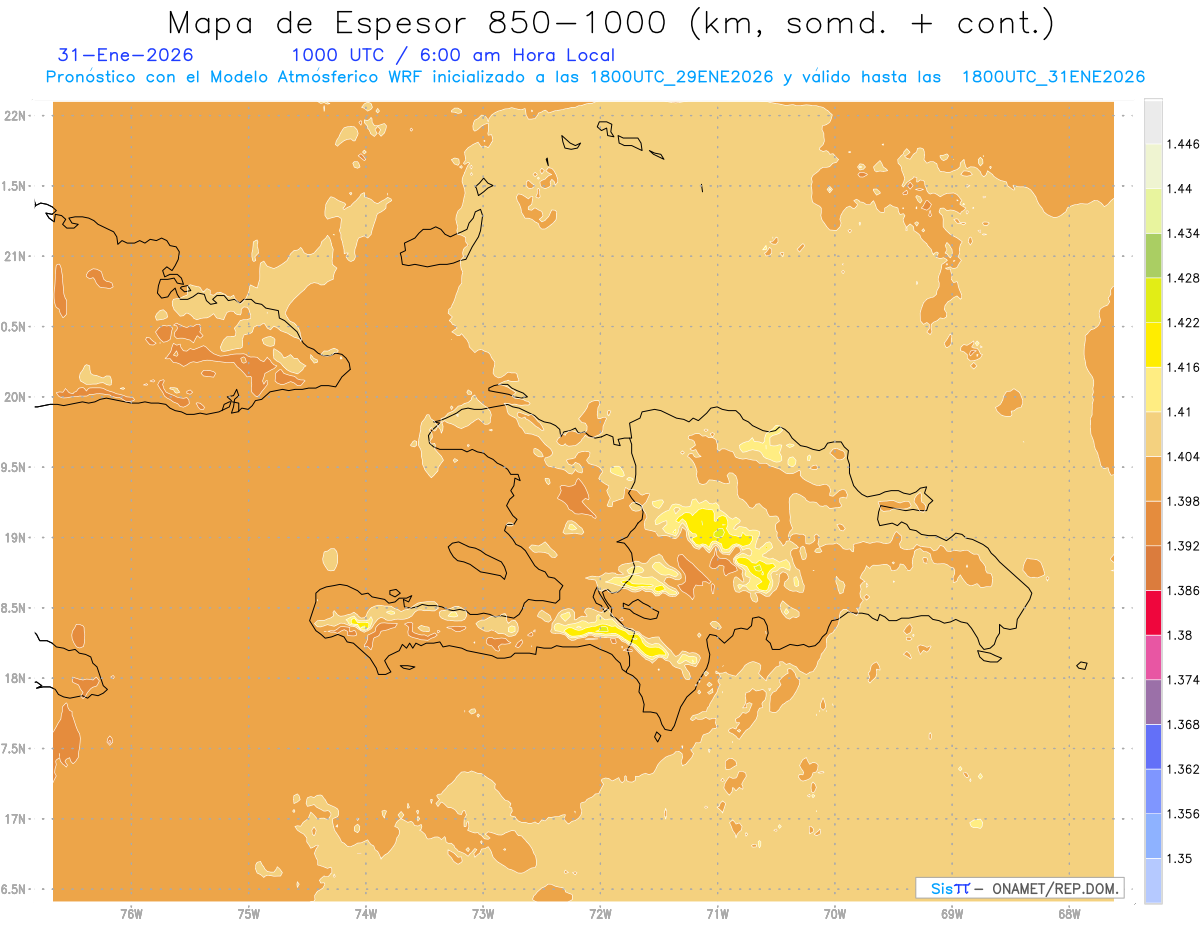This screenshot has height=927, width=1200.
Task: Select the orange swatch between 1.398 and 1.404
Action: [1153, 478]
